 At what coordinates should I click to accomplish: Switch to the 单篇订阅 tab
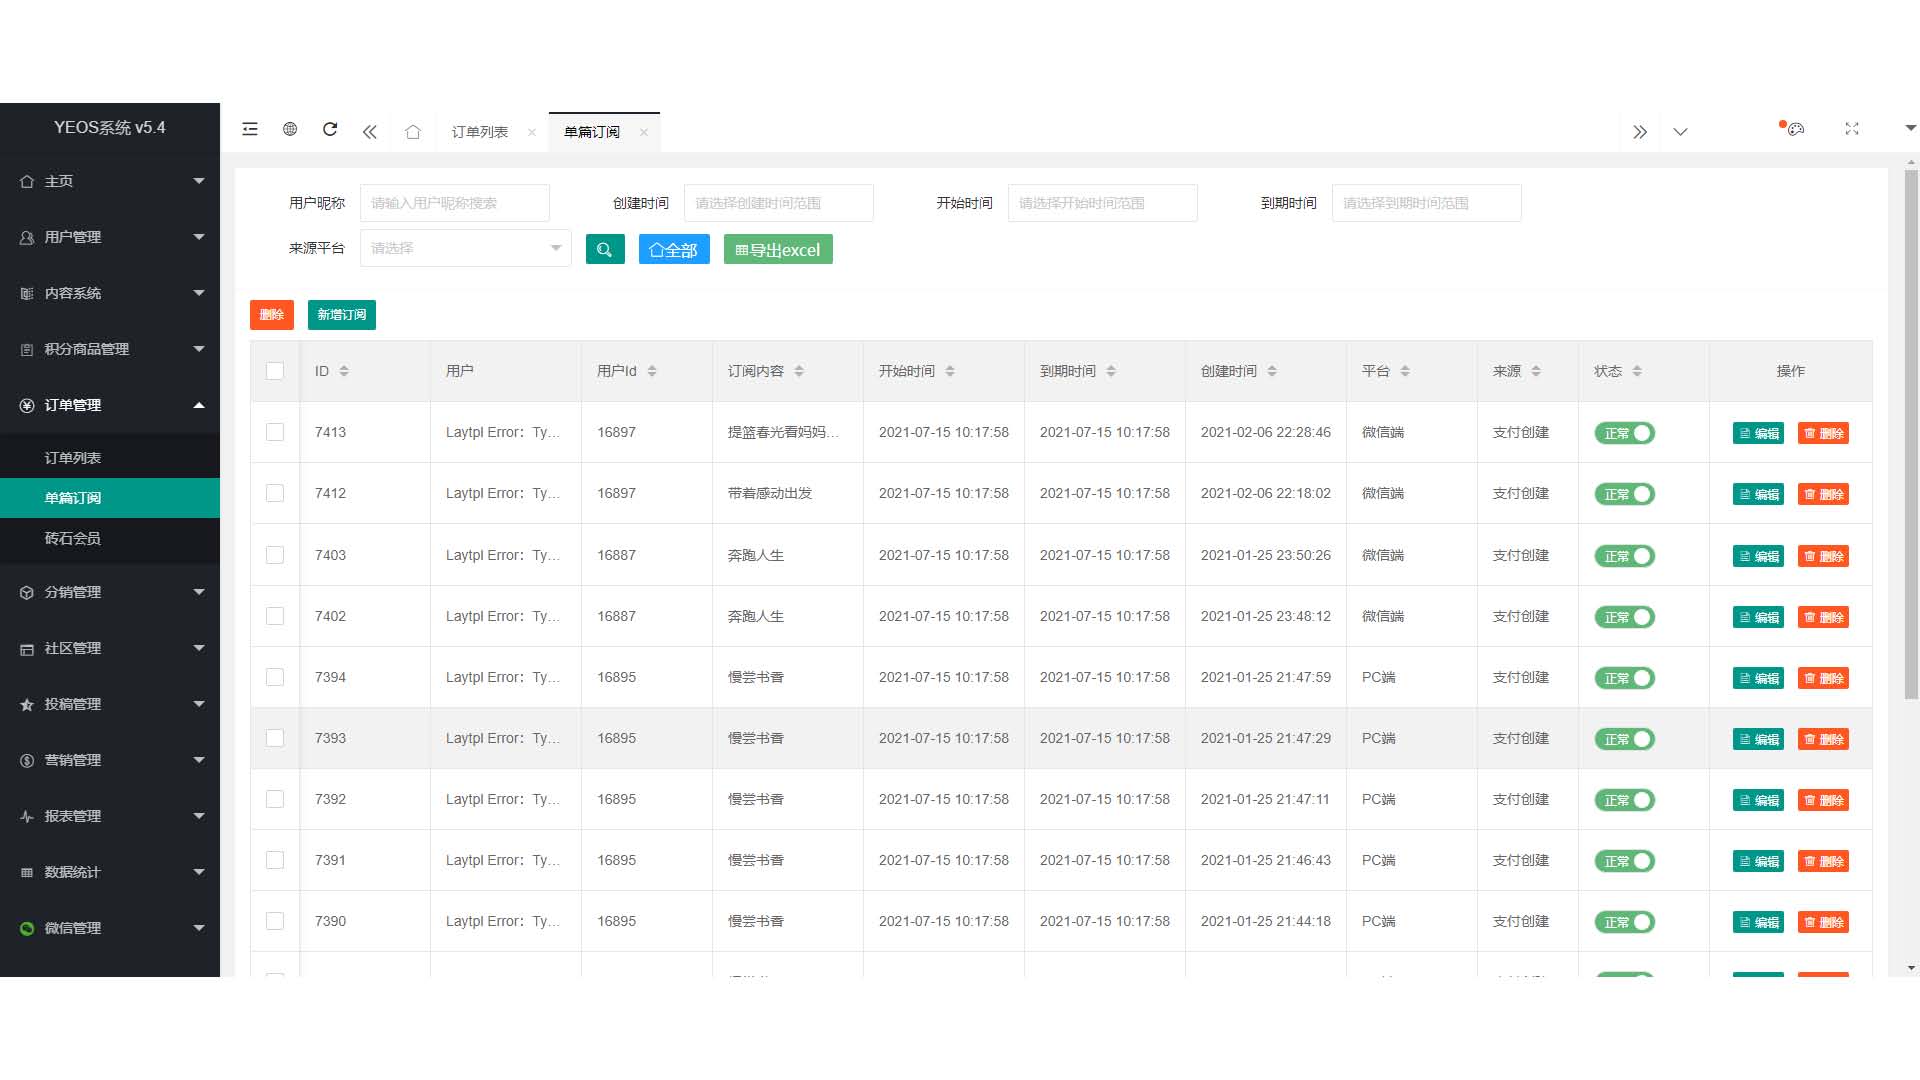click(x=592, y=132)
